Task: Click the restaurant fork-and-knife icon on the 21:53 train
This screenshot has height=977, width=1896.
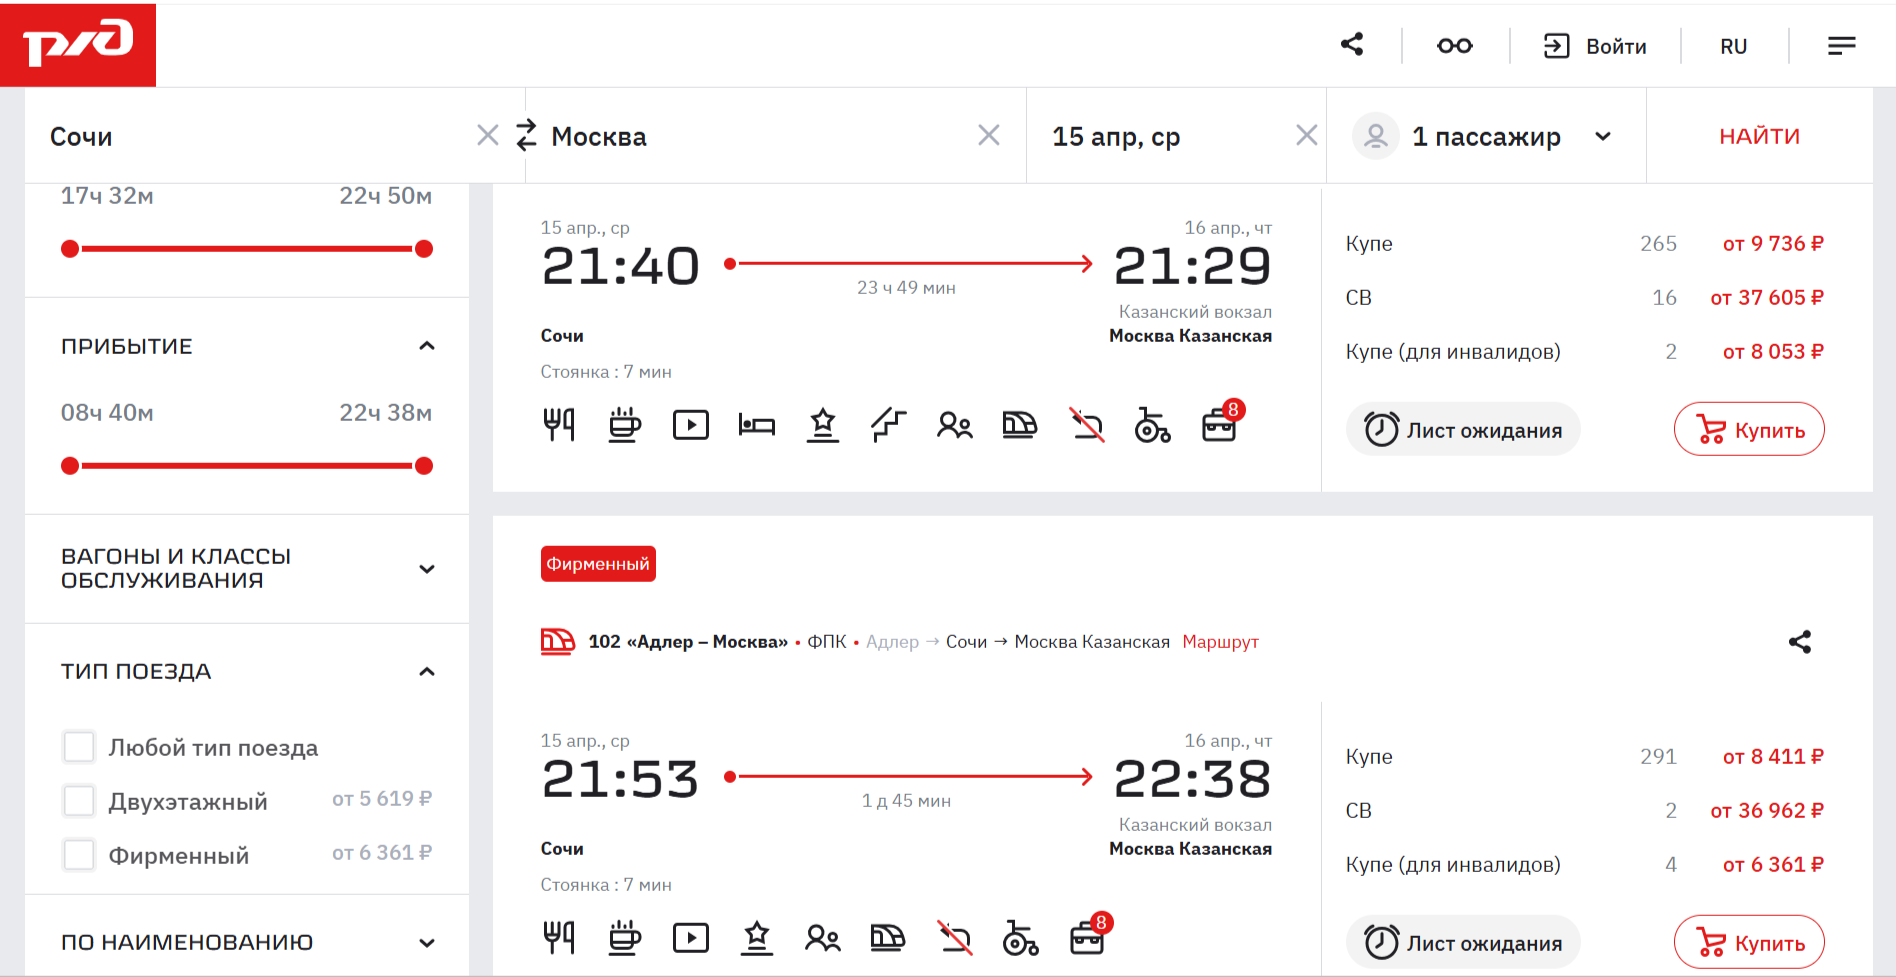Action: pos(558,938)
